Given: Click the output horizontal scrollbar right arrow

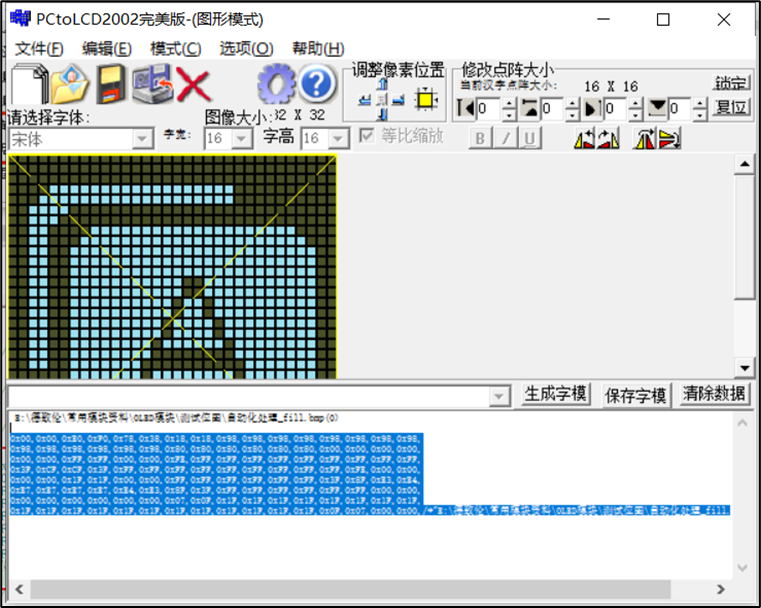Looking at the screenshot, I should [x=721, y=589].
